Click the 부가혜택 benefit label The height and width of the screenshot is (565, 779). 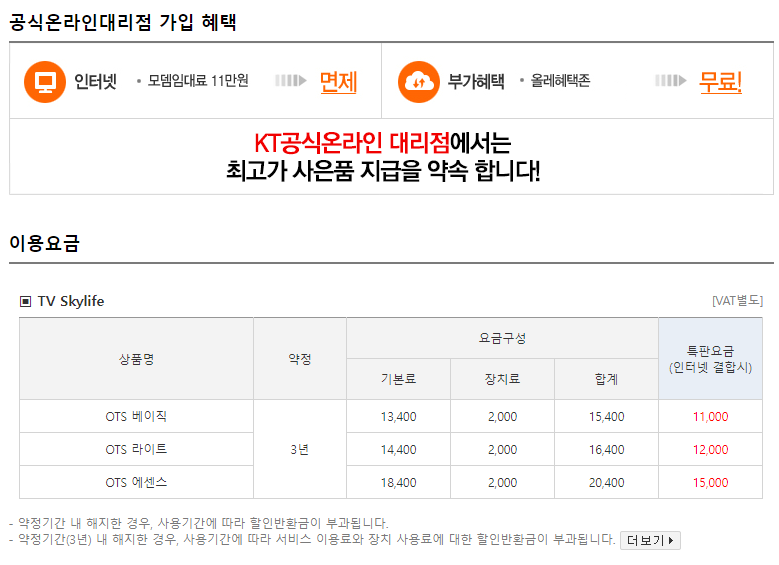tap(476, 81)
